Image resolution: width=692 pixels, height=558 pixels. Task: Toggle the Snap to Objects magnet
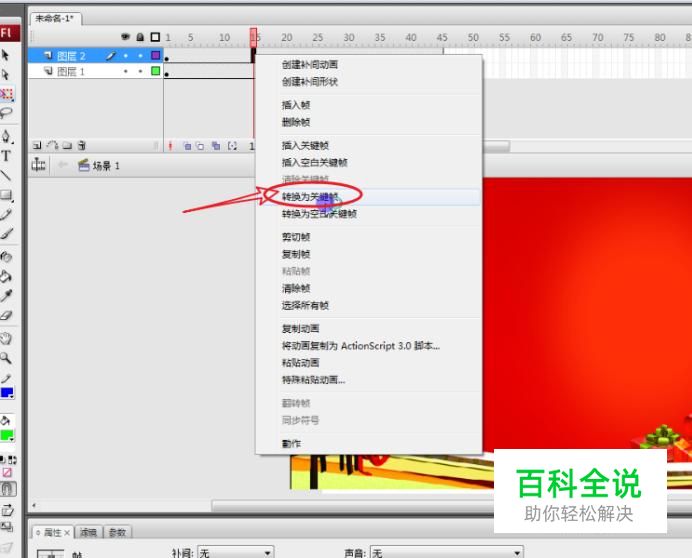click(x=8, y=489)
